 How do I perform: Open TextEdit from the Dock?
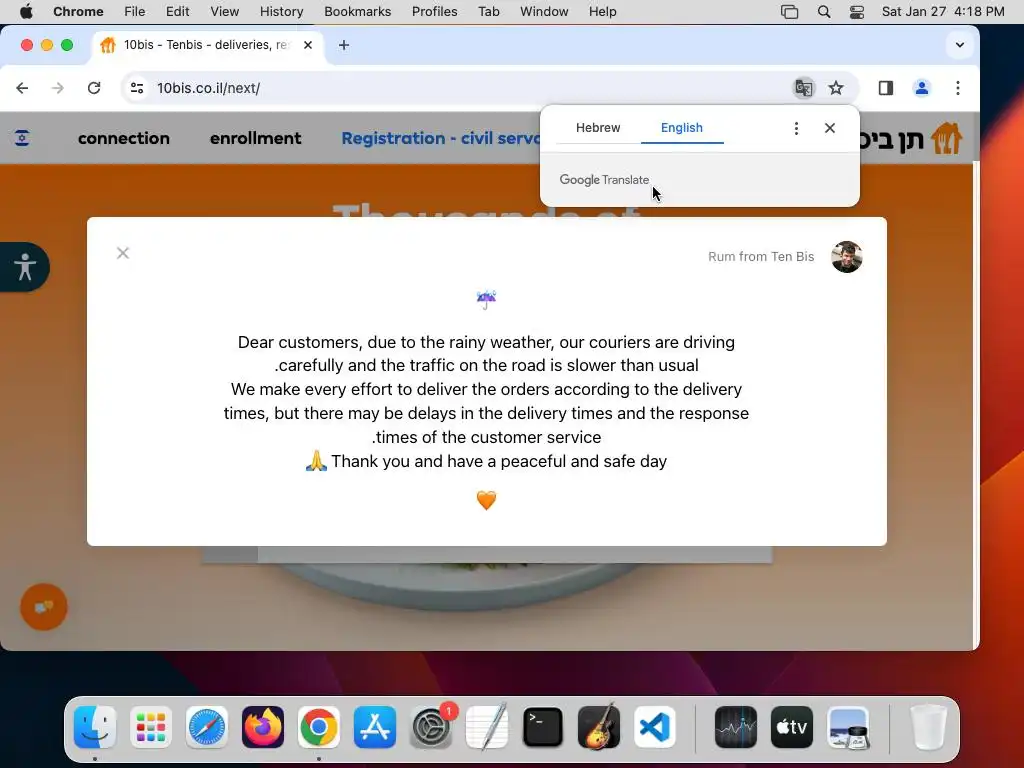[x=487, y=727]
